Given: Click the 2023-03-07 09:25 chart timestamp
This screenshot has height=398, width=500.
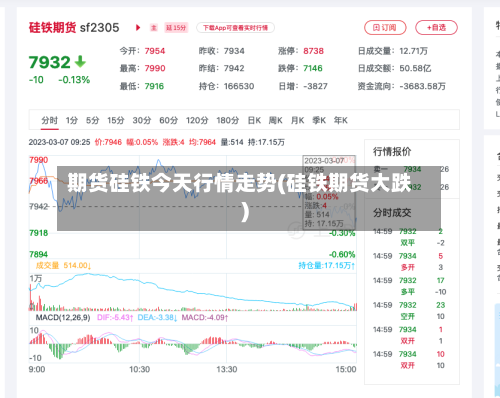Looking at the screenshot, I should [59, 142].
